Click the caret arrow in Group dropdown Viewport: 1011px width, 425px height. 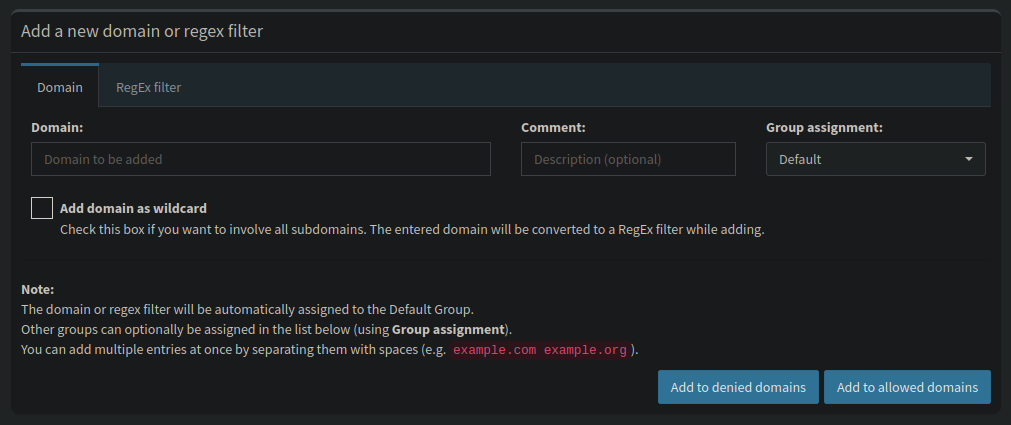[968, 159]
